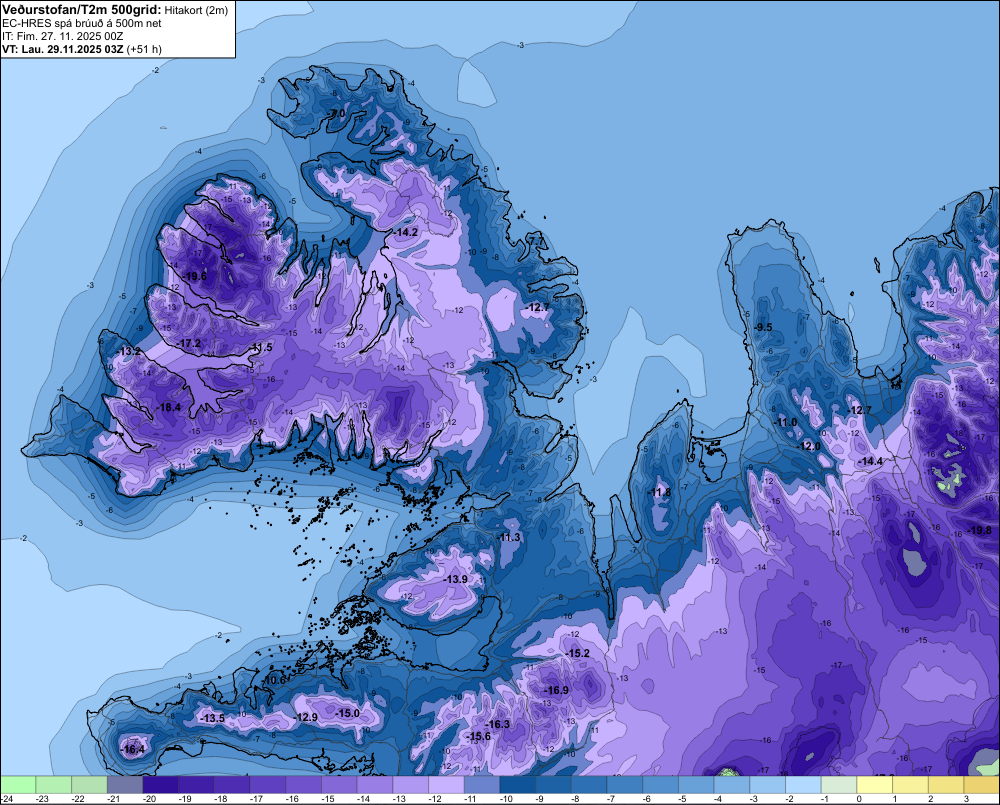The width and height of the screenshot is (1000, 805).
Task: Click the -14.2 temperature value
Action: tap(406, 232)
